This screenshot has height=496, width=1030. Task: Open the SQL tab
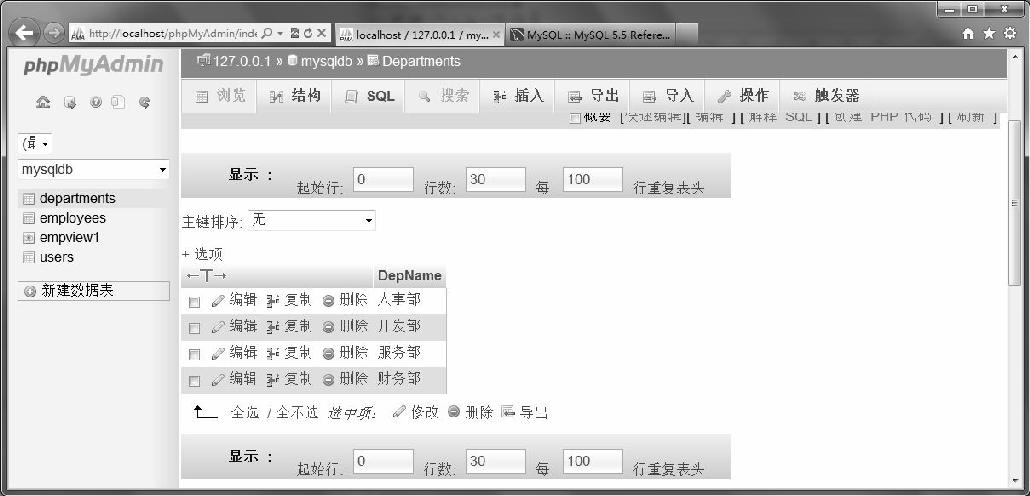click(x=369, y=97)
